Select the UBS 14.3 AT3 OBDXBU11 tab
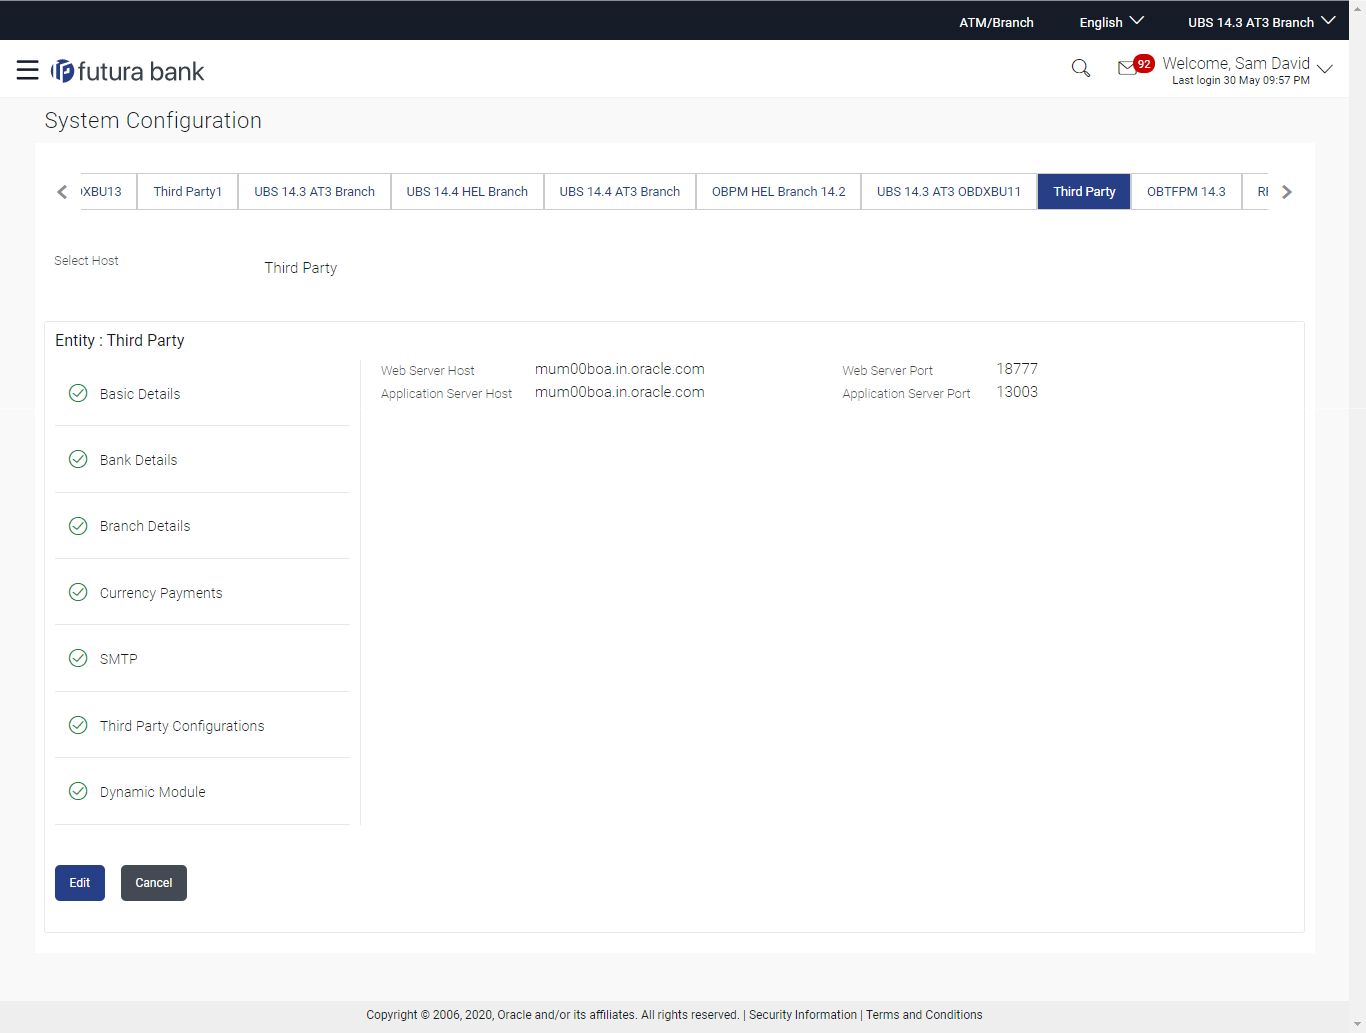Screen dimensions: 1366x1033 click(x=949, y=191)
